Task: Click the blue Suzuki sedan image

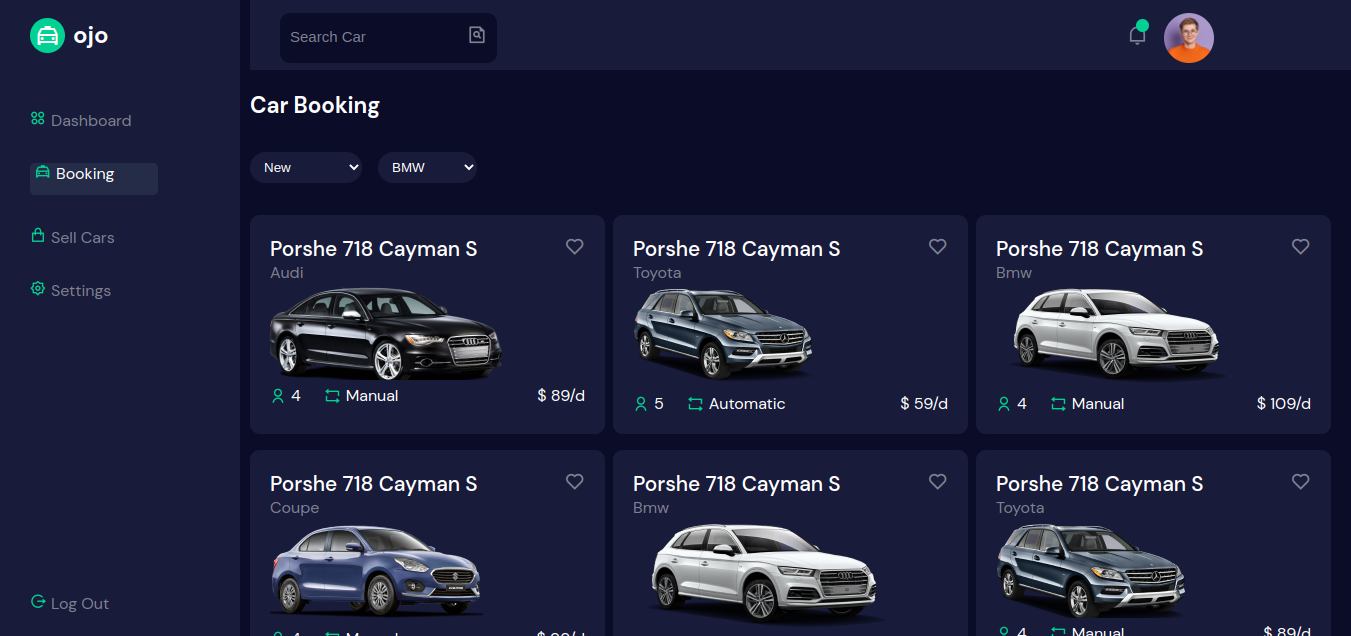Action: point(377,570)
